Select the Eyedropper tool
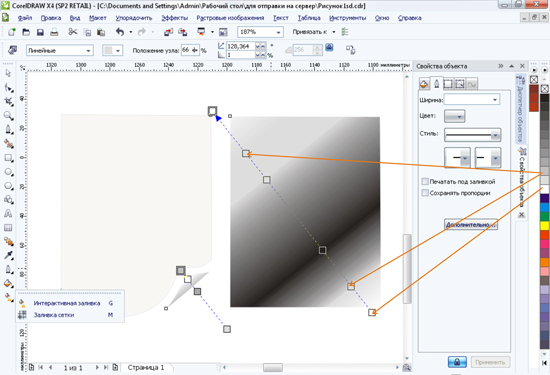550x375 pixels. 8,255
